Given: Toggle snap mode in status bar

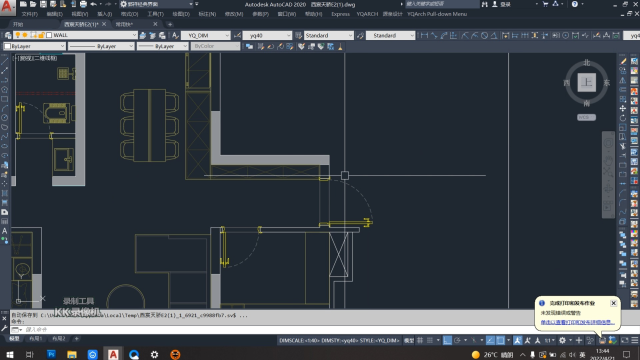Looking at the screenshot, I should point(430,340).
